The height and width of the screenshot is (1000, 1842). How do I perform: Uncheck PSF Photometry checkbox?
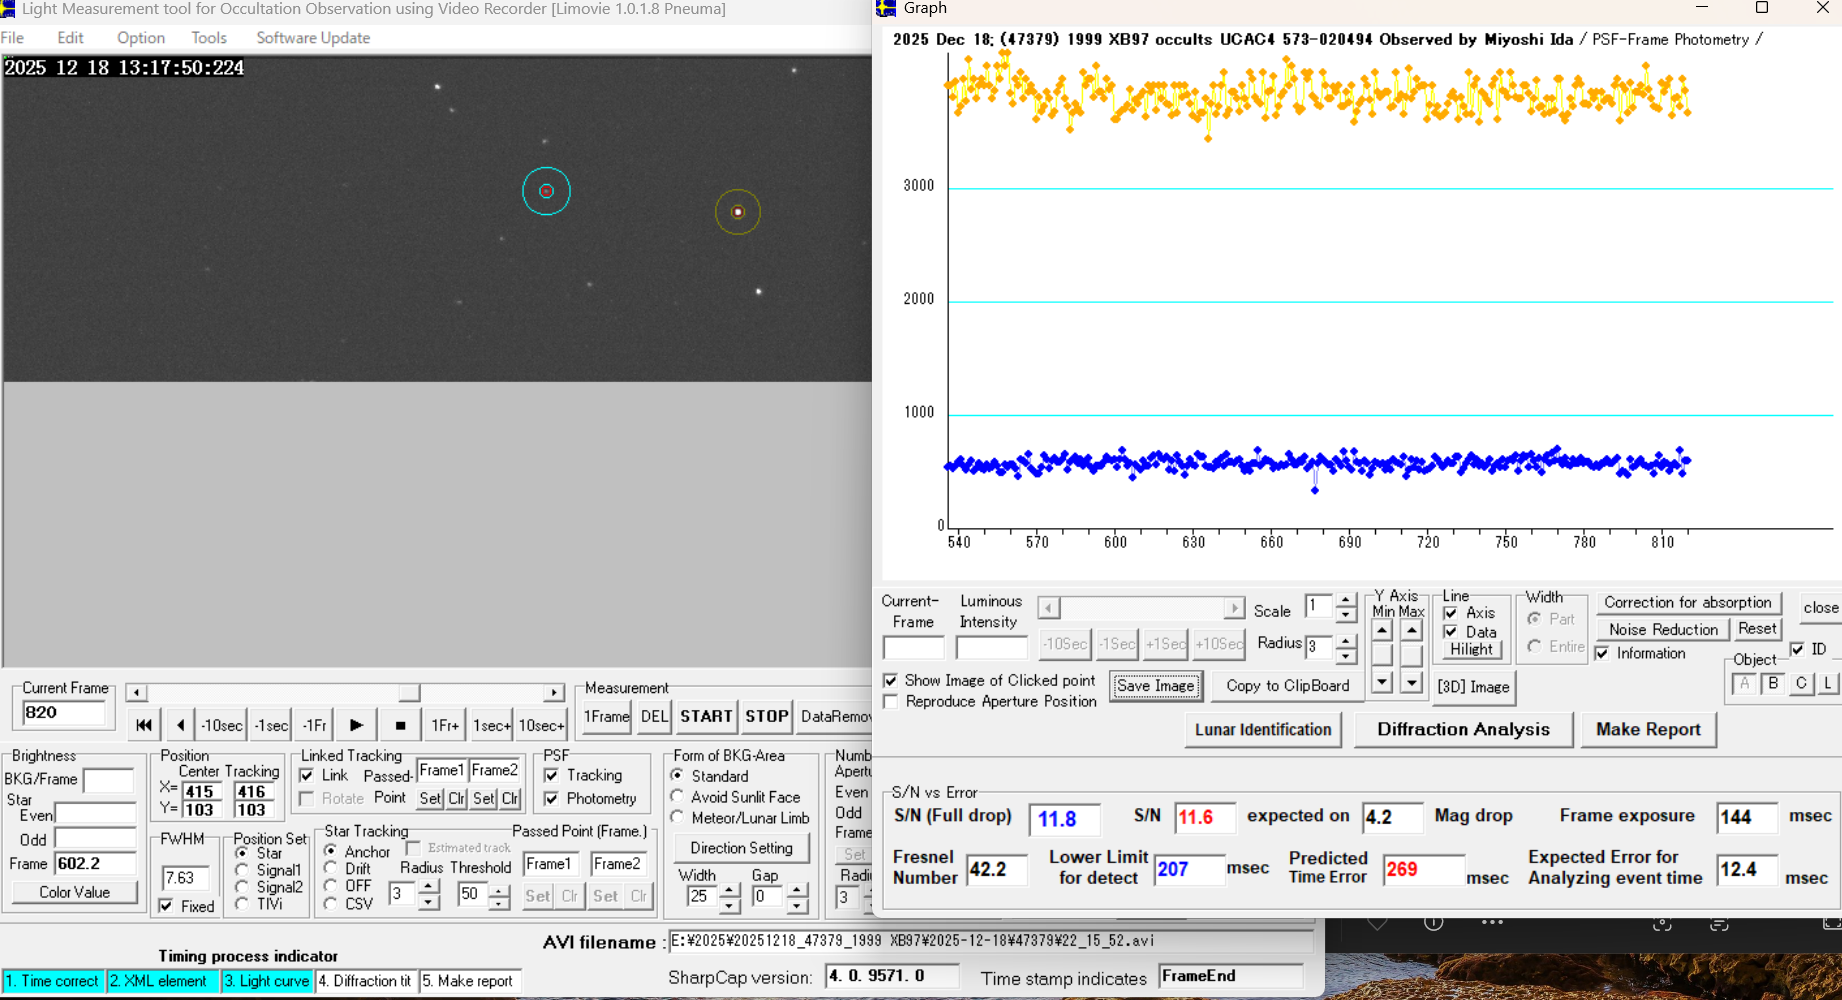click(x=551, y=798)
